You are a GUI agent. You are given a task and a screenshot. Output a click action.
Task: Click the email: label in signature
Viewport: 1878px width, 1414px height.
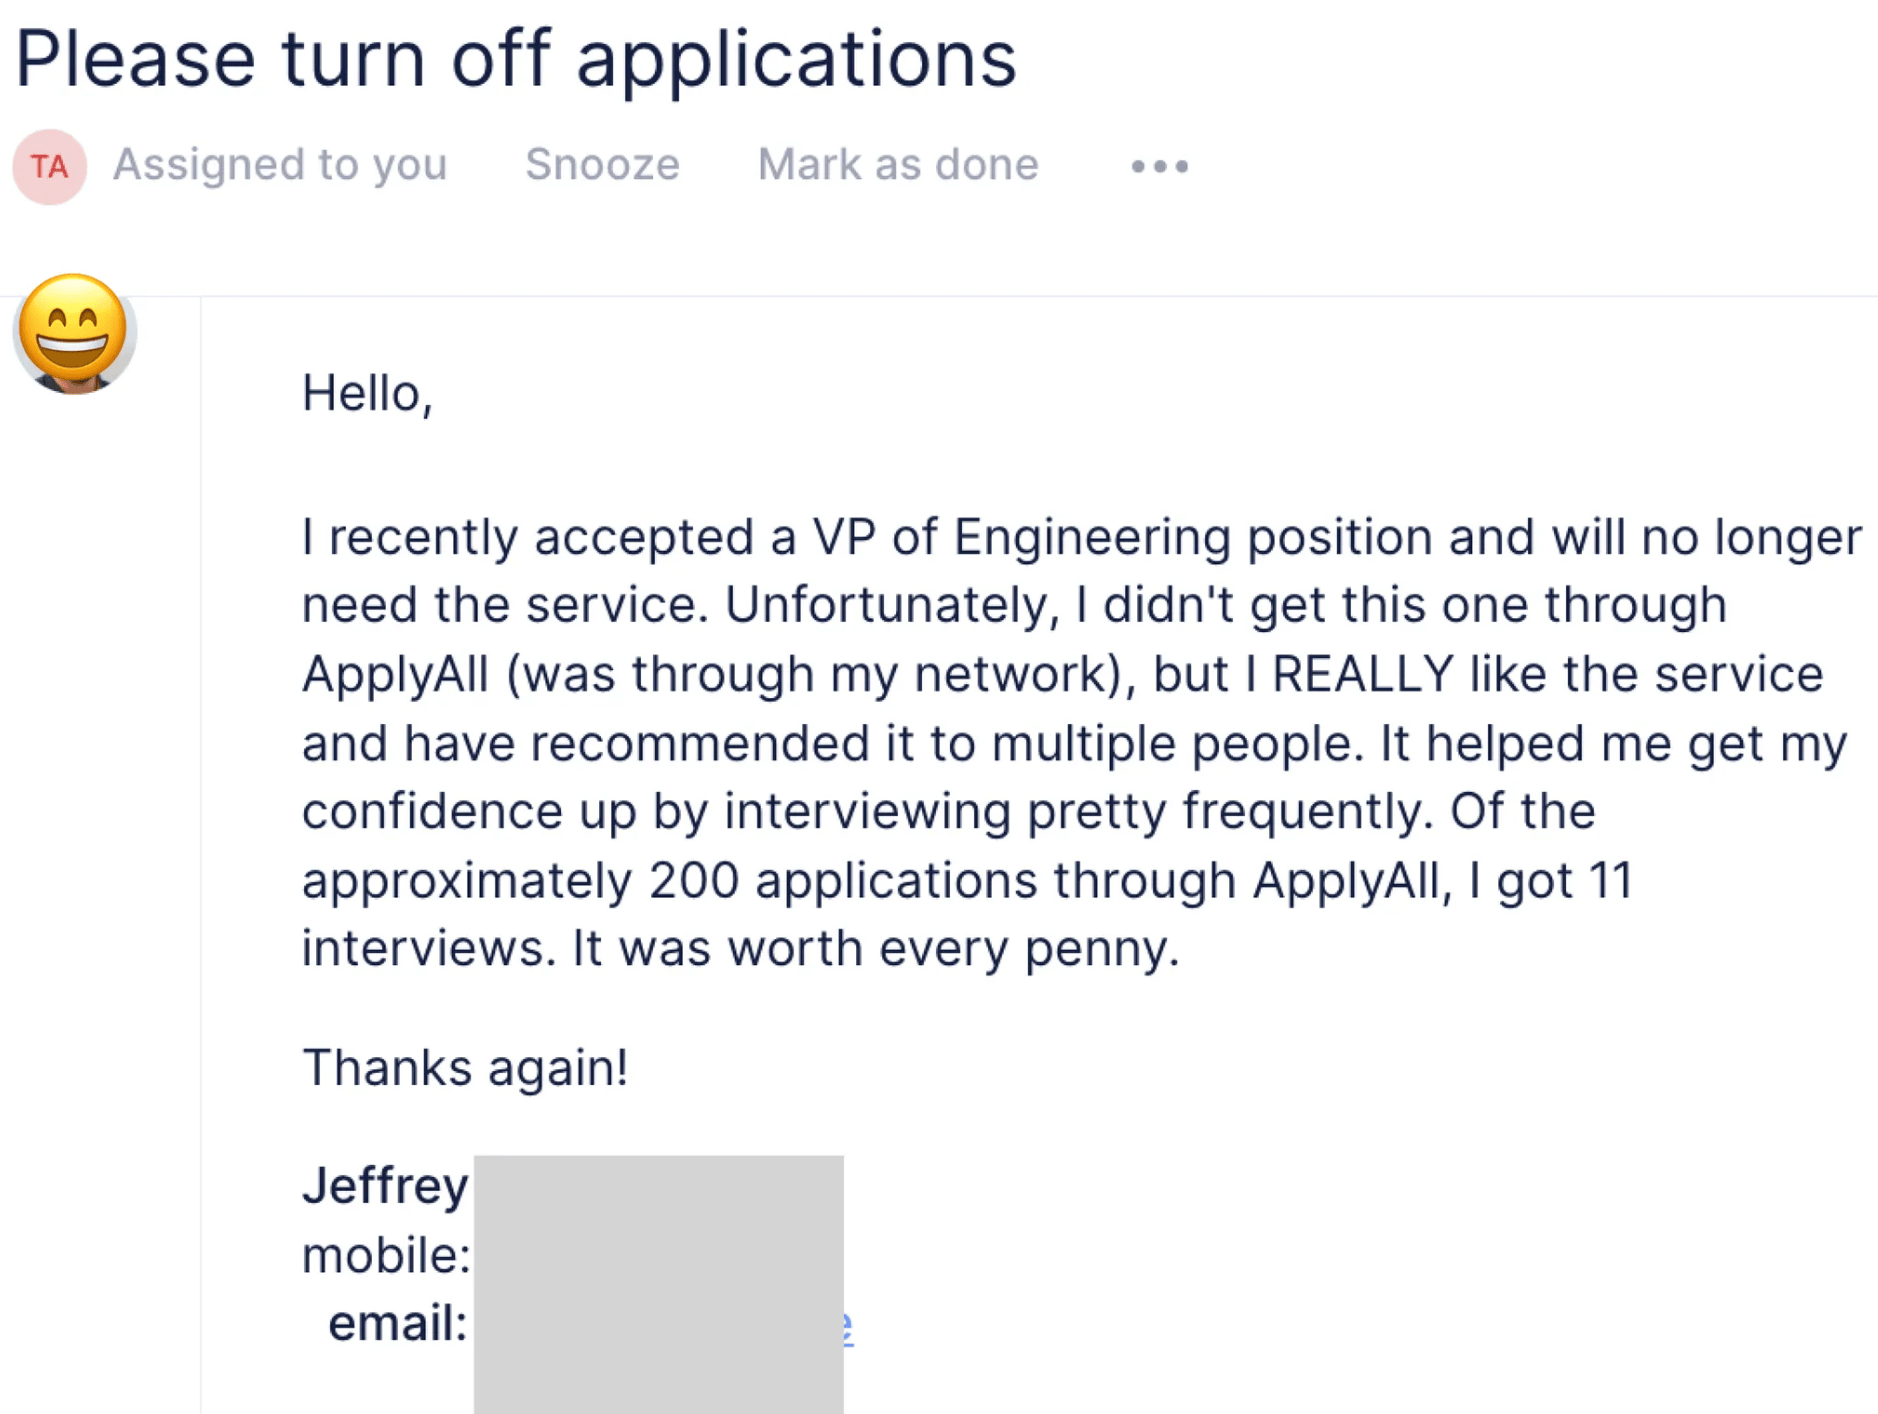[397, 1324]
